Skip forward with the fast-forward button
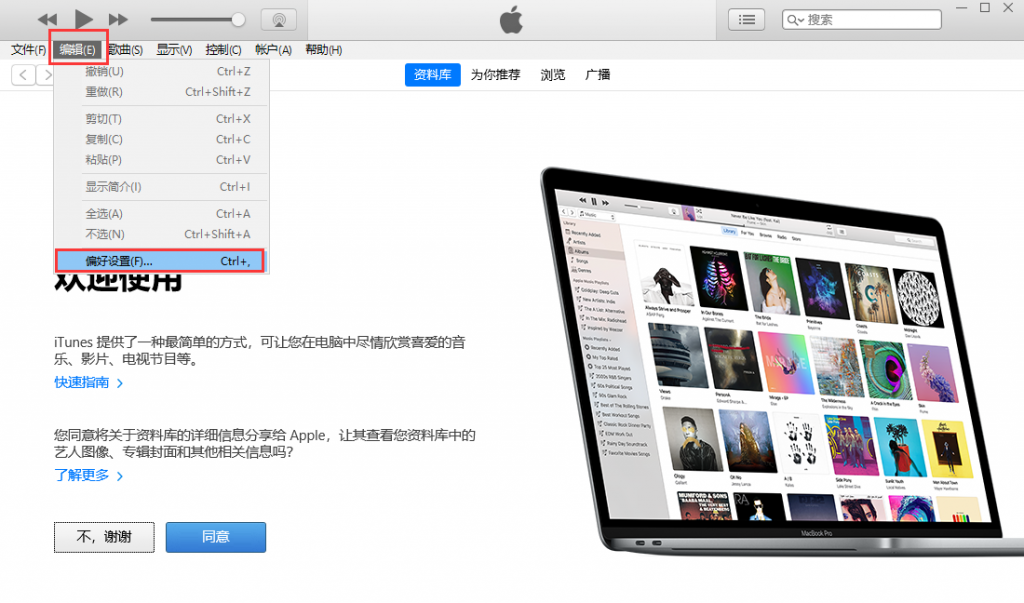Screen dimensions: 1024x603 (118, 20)
